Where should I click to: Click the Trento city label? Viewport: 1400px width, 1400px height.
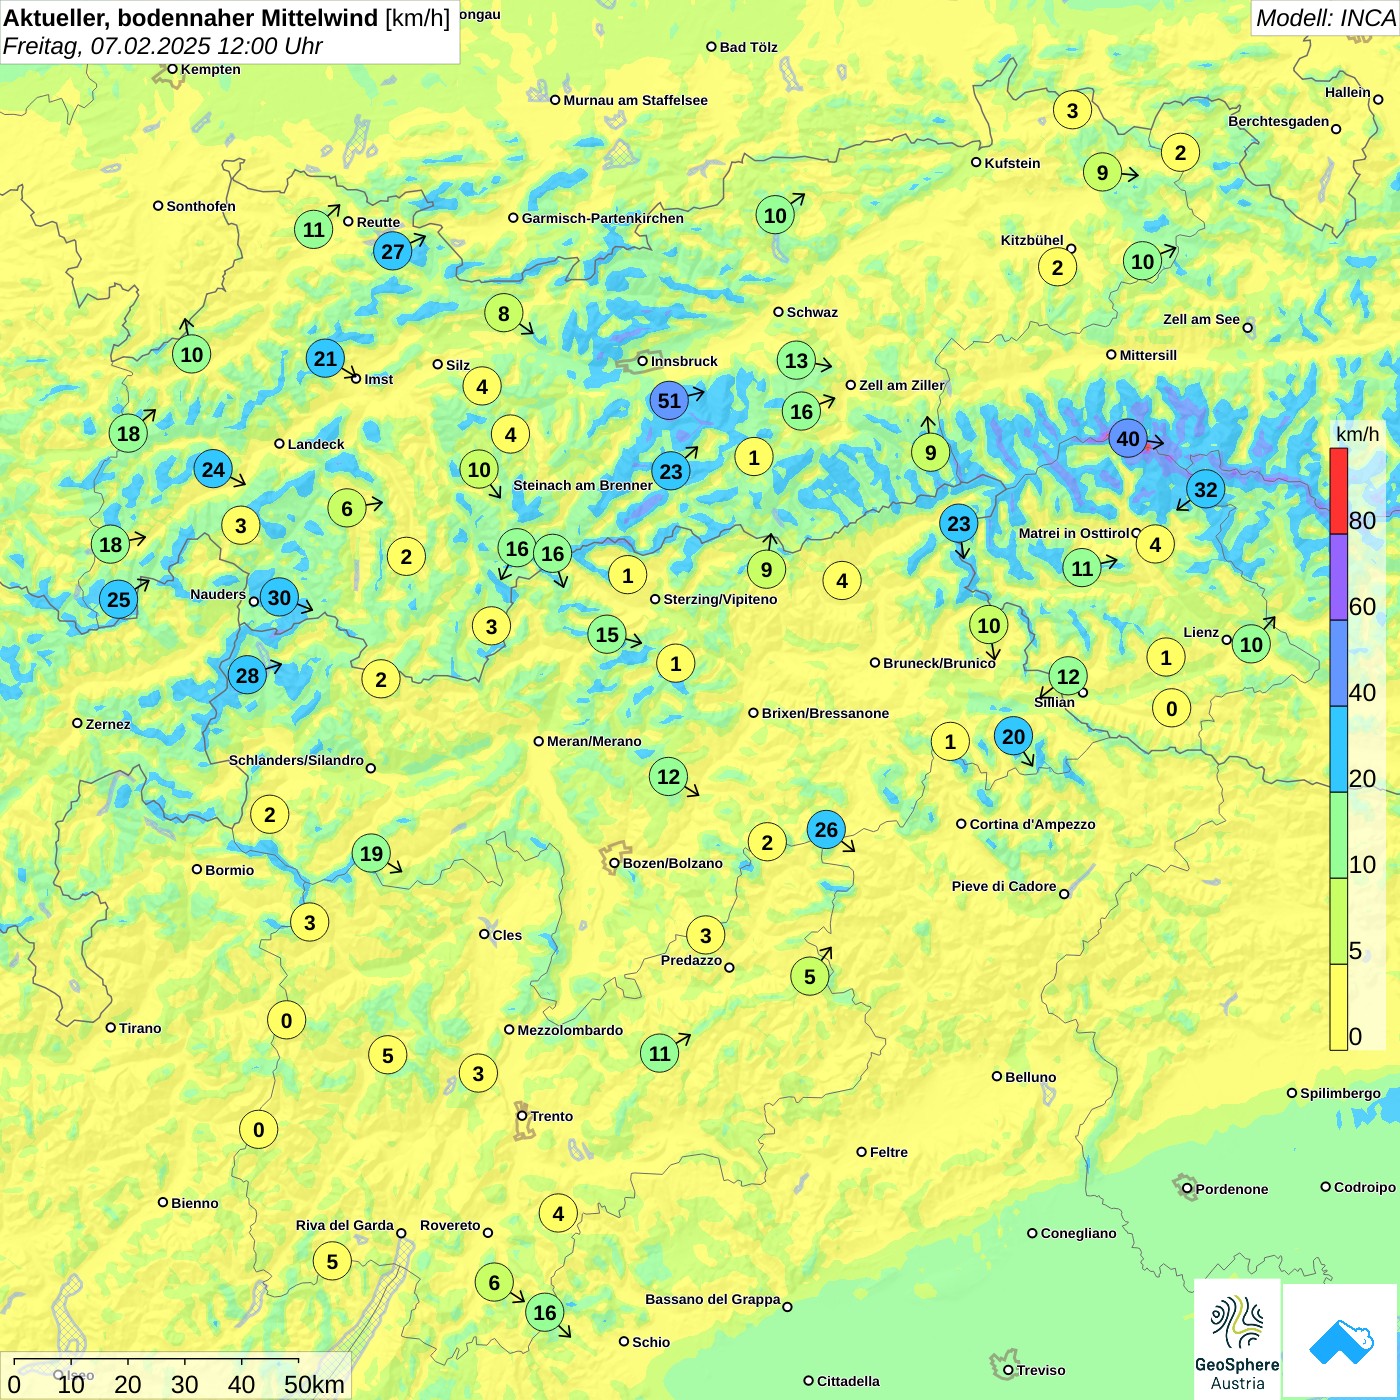pyautogui.click(x=552, y=1116)
